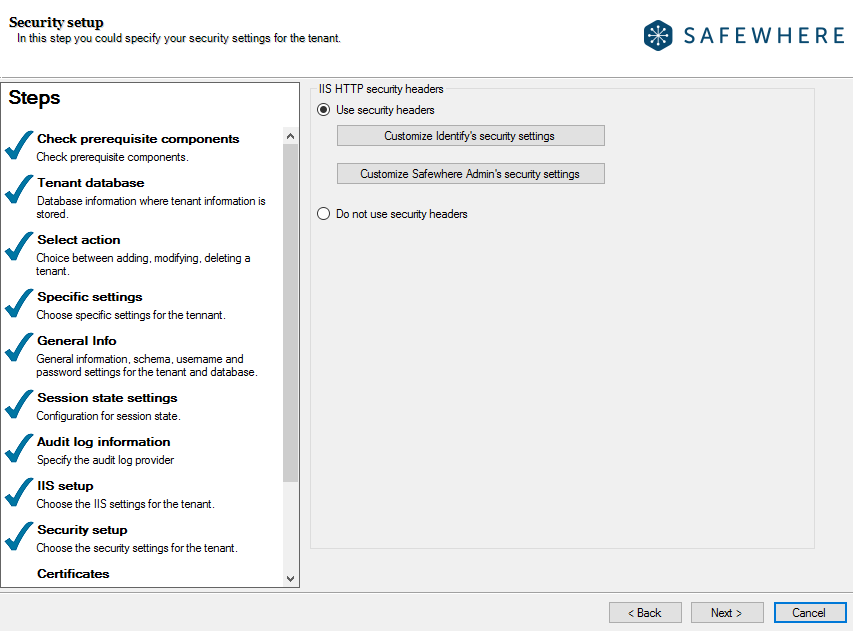
Task: Open Customize Safewhere Admin's security settings
Action: (x=470, y=173)
